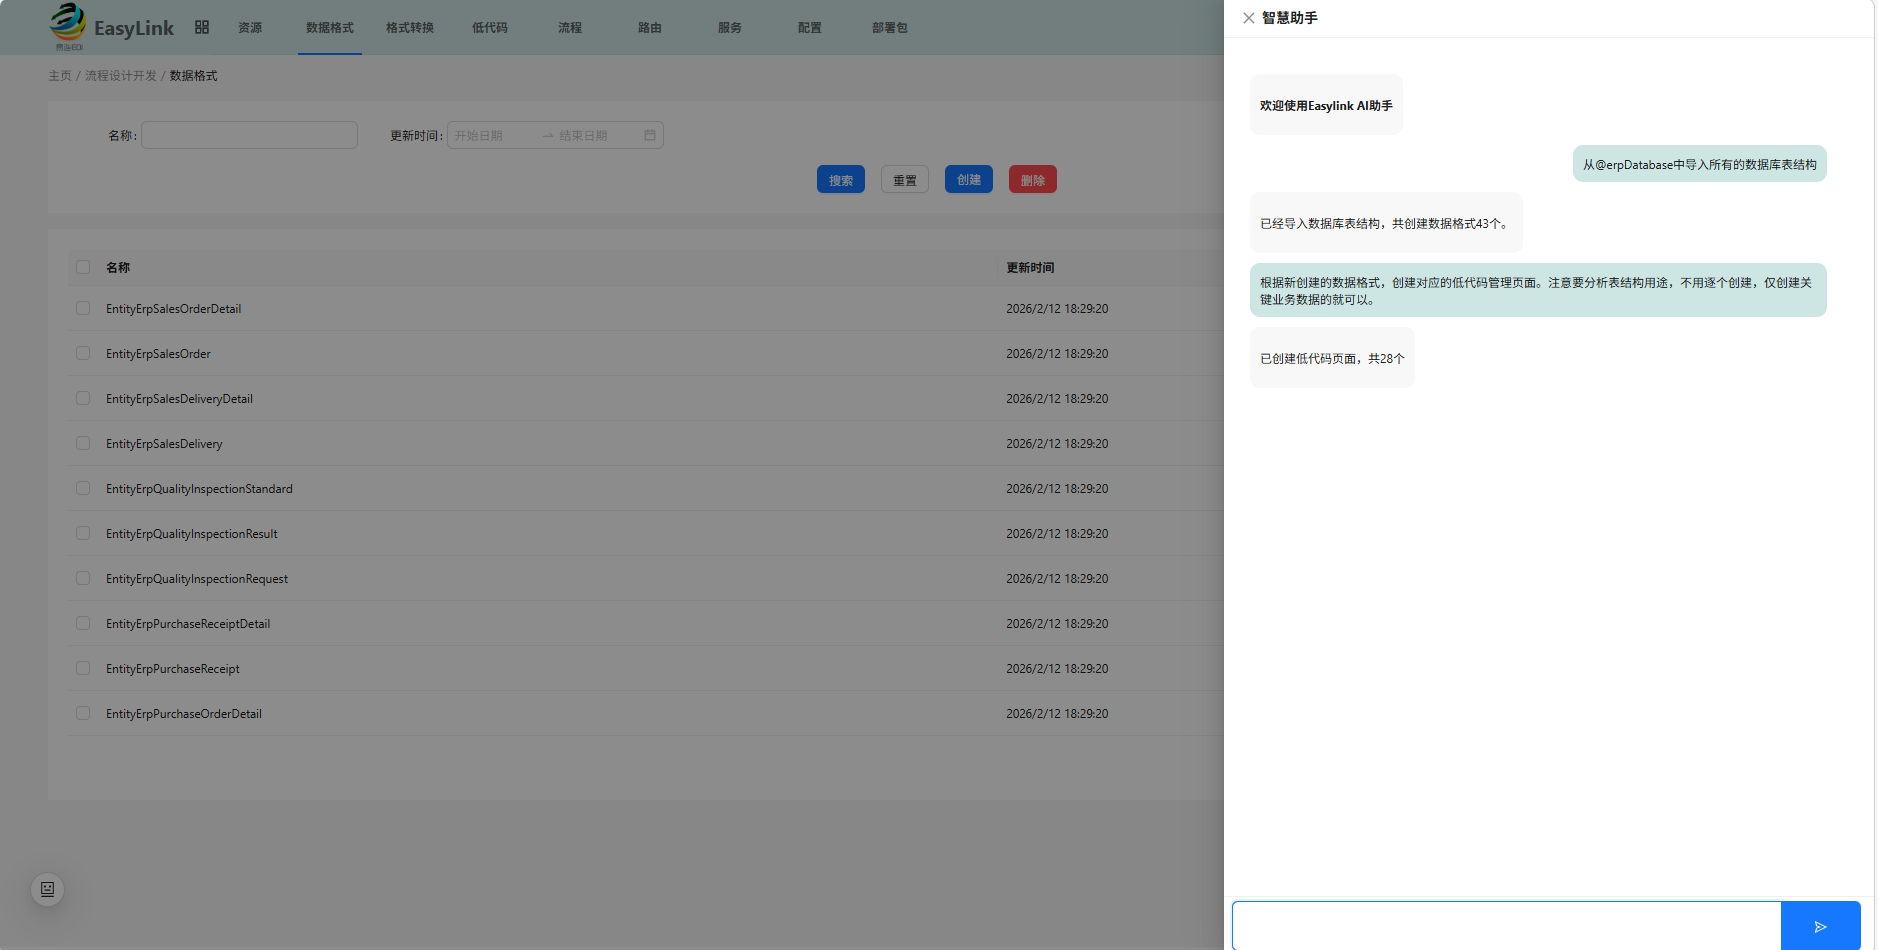The width and height of the screenshot is (1878, 950).
Task: Check the EntityErpPurchaseReceiptDetail row checkbox
Action: (83, 623)
